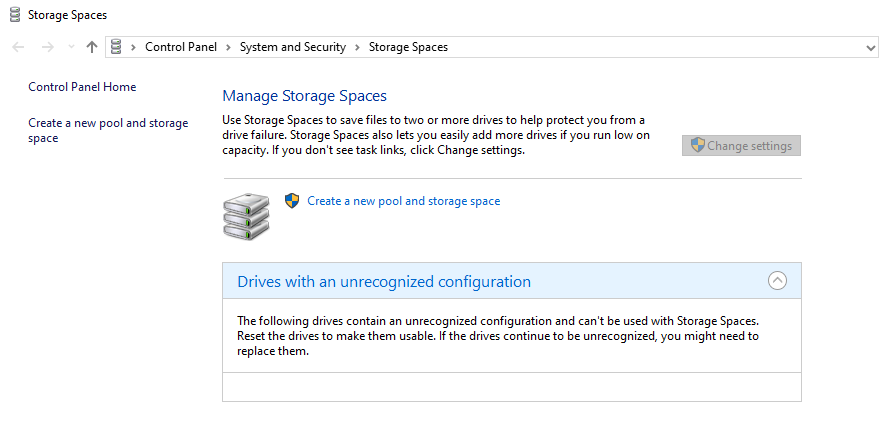The height and width of the screenshot is (438, 879).
Task: Expand the address bar history dropdown
Action: pyautogui.click(x=870, y=47)
